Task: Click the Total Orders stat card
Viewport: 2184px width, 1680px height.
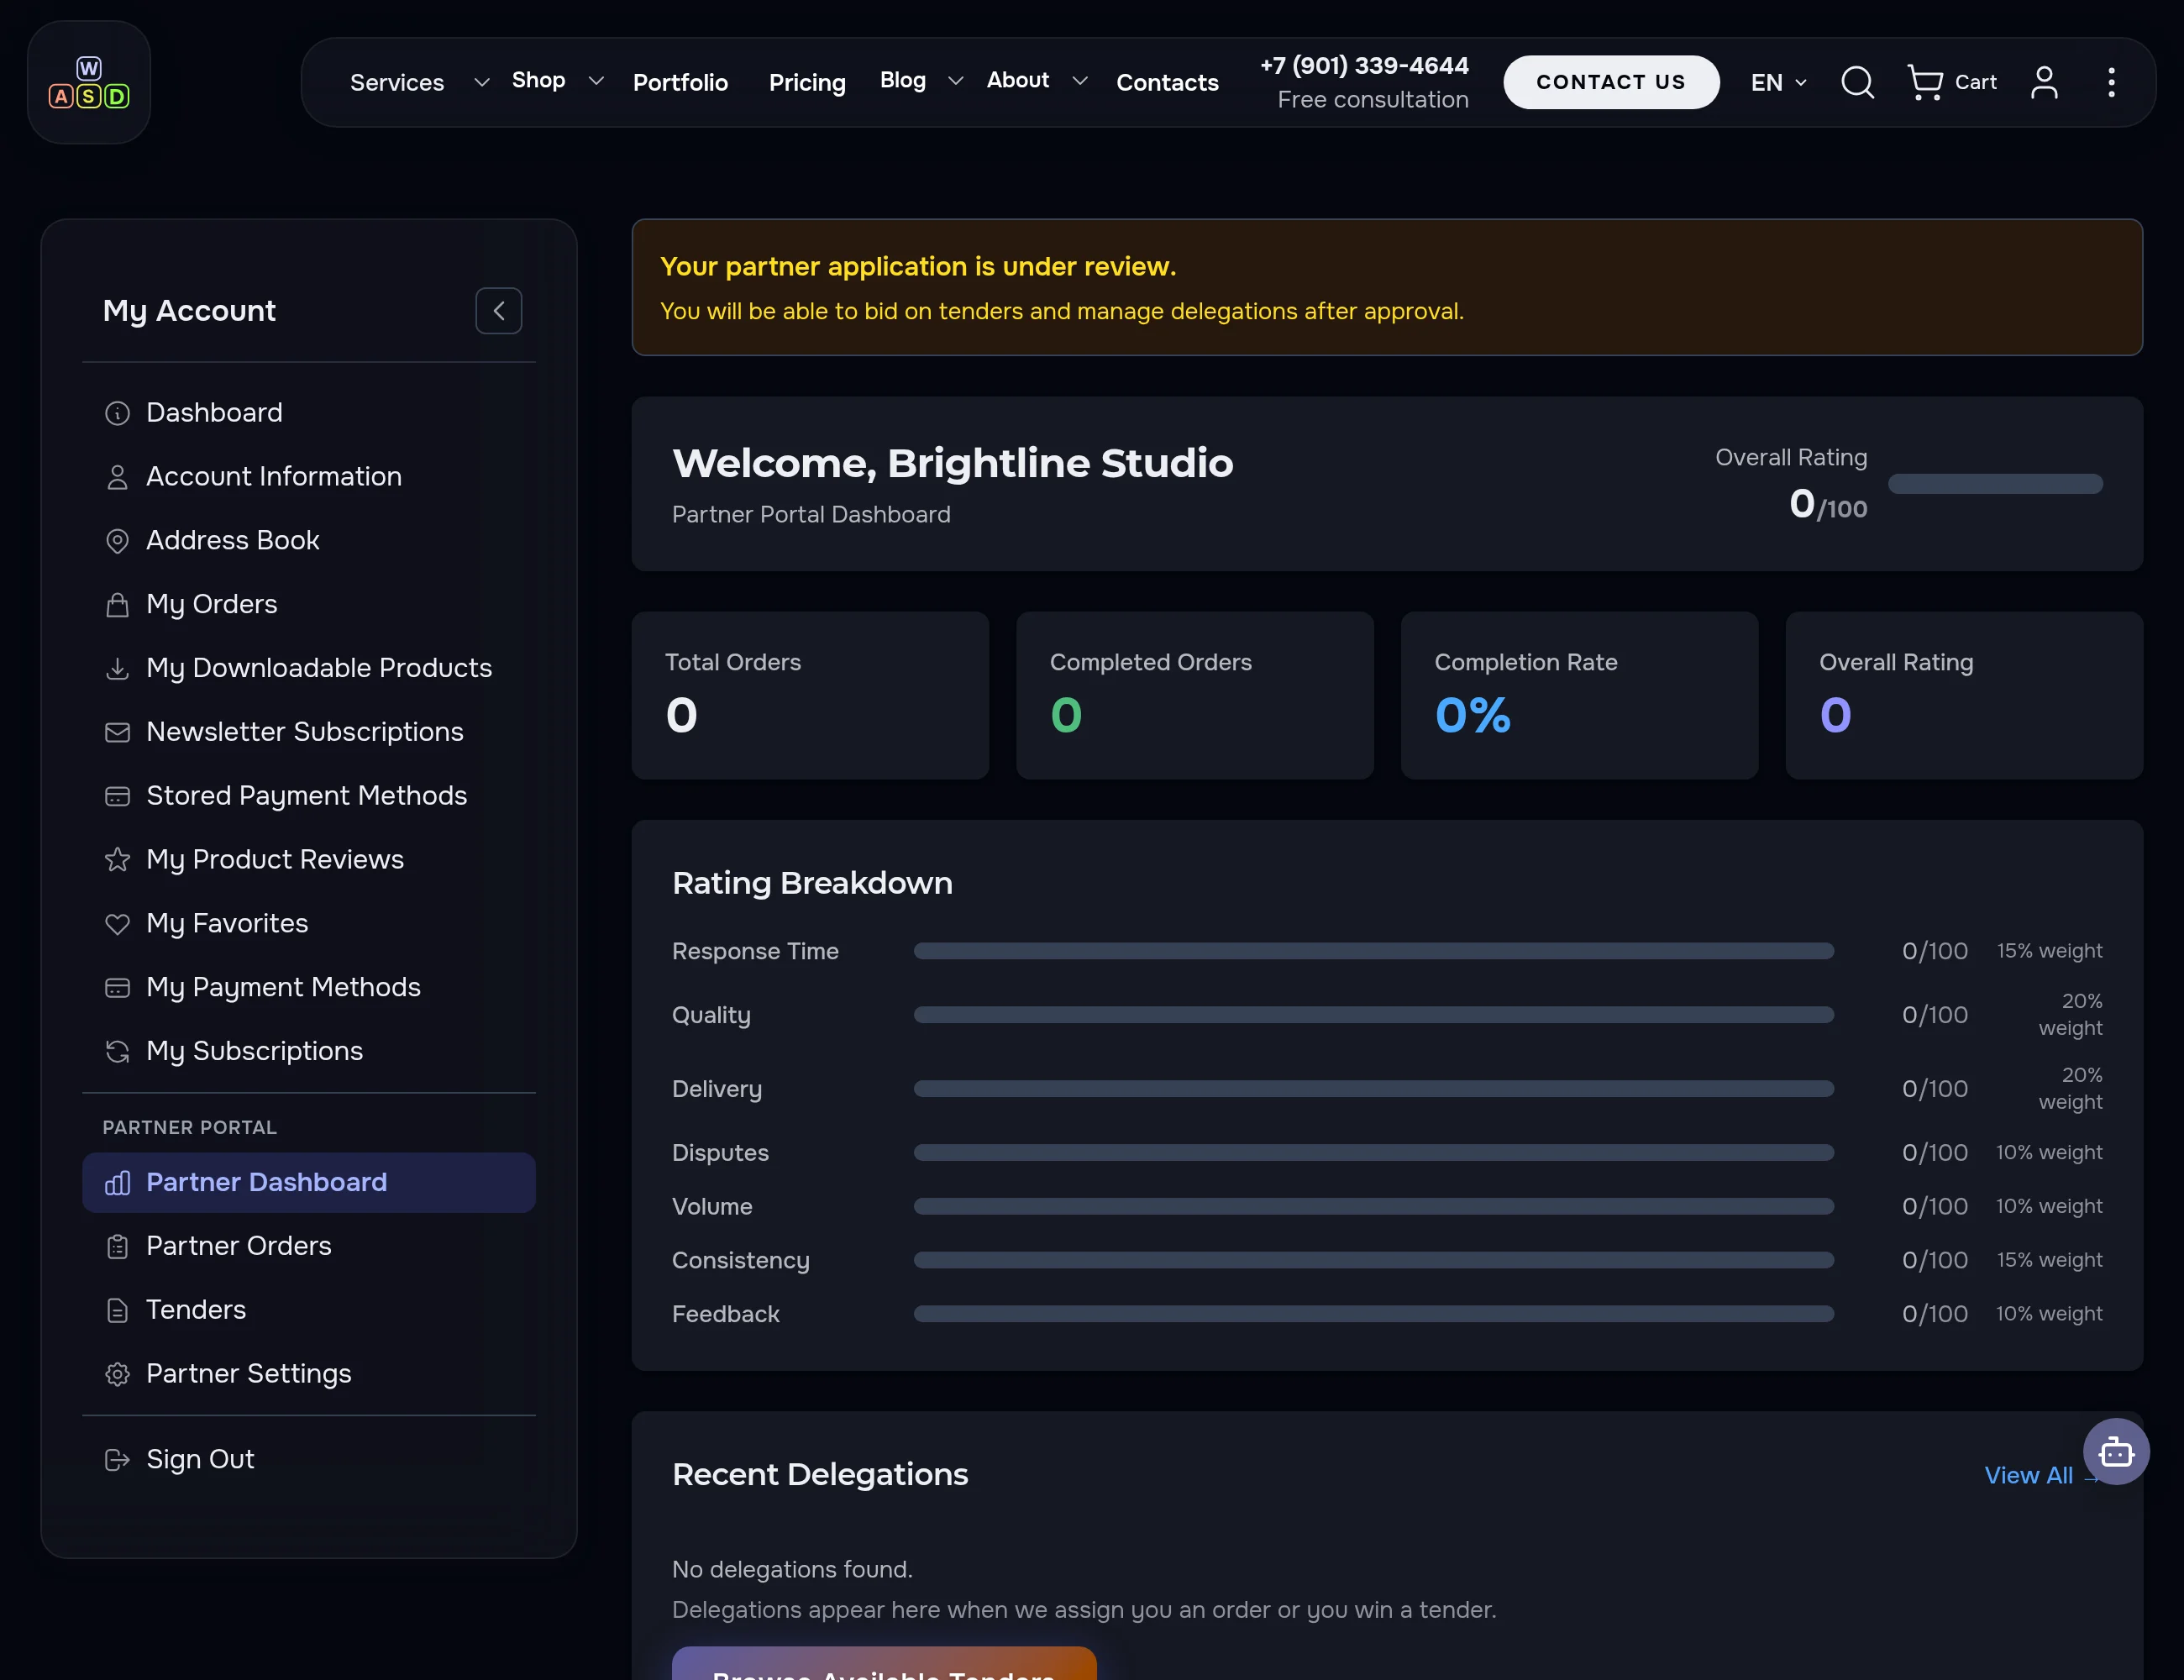Action: click(810, 696)
